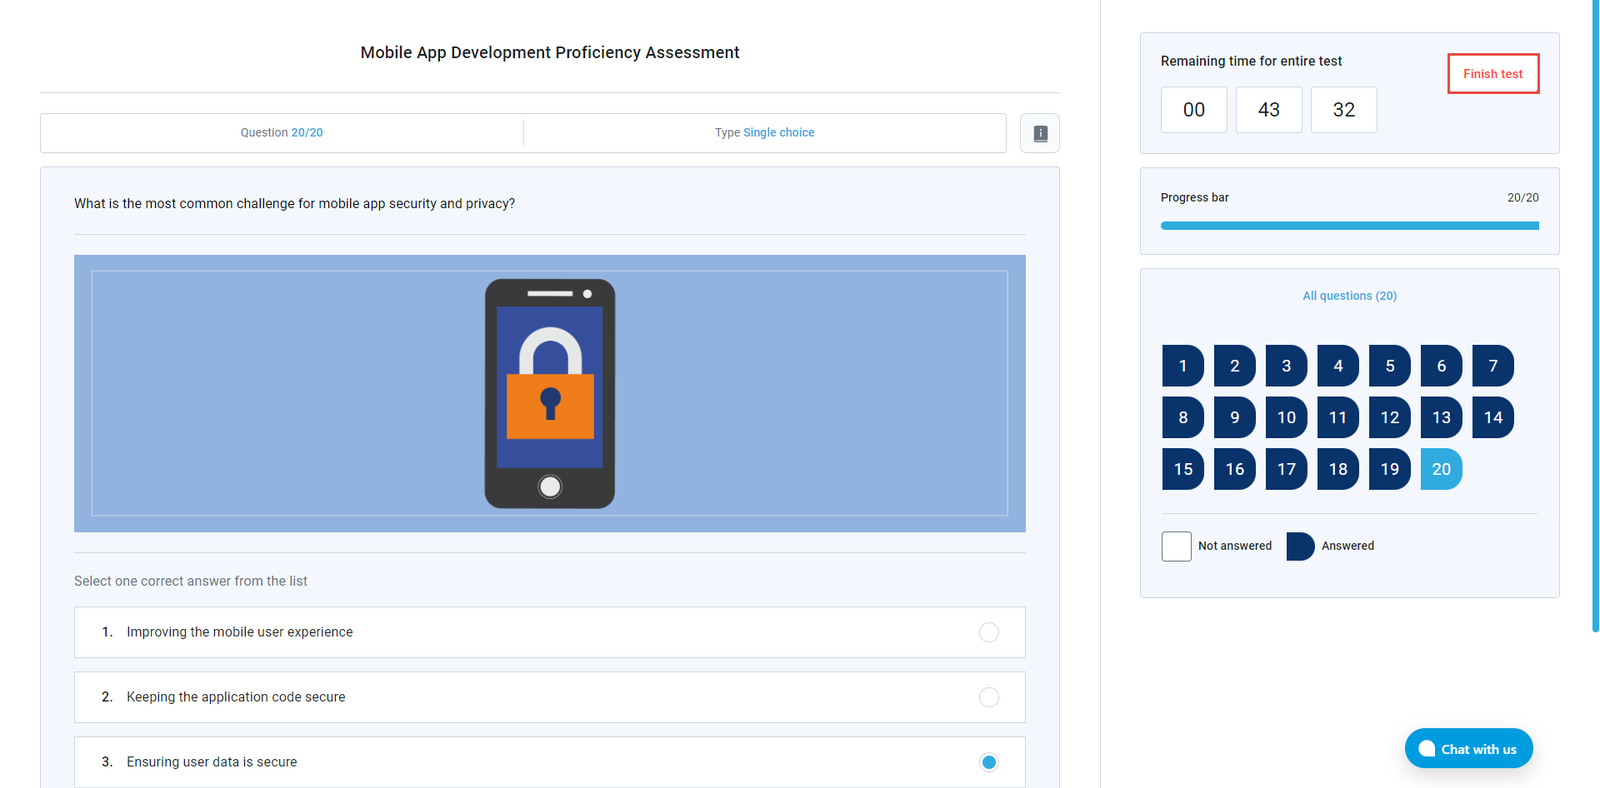Image resolution: width=1600 pixels, height=788 pixels.
Task: Click the highlighted question 20 tile
Action: (1441, 469)
